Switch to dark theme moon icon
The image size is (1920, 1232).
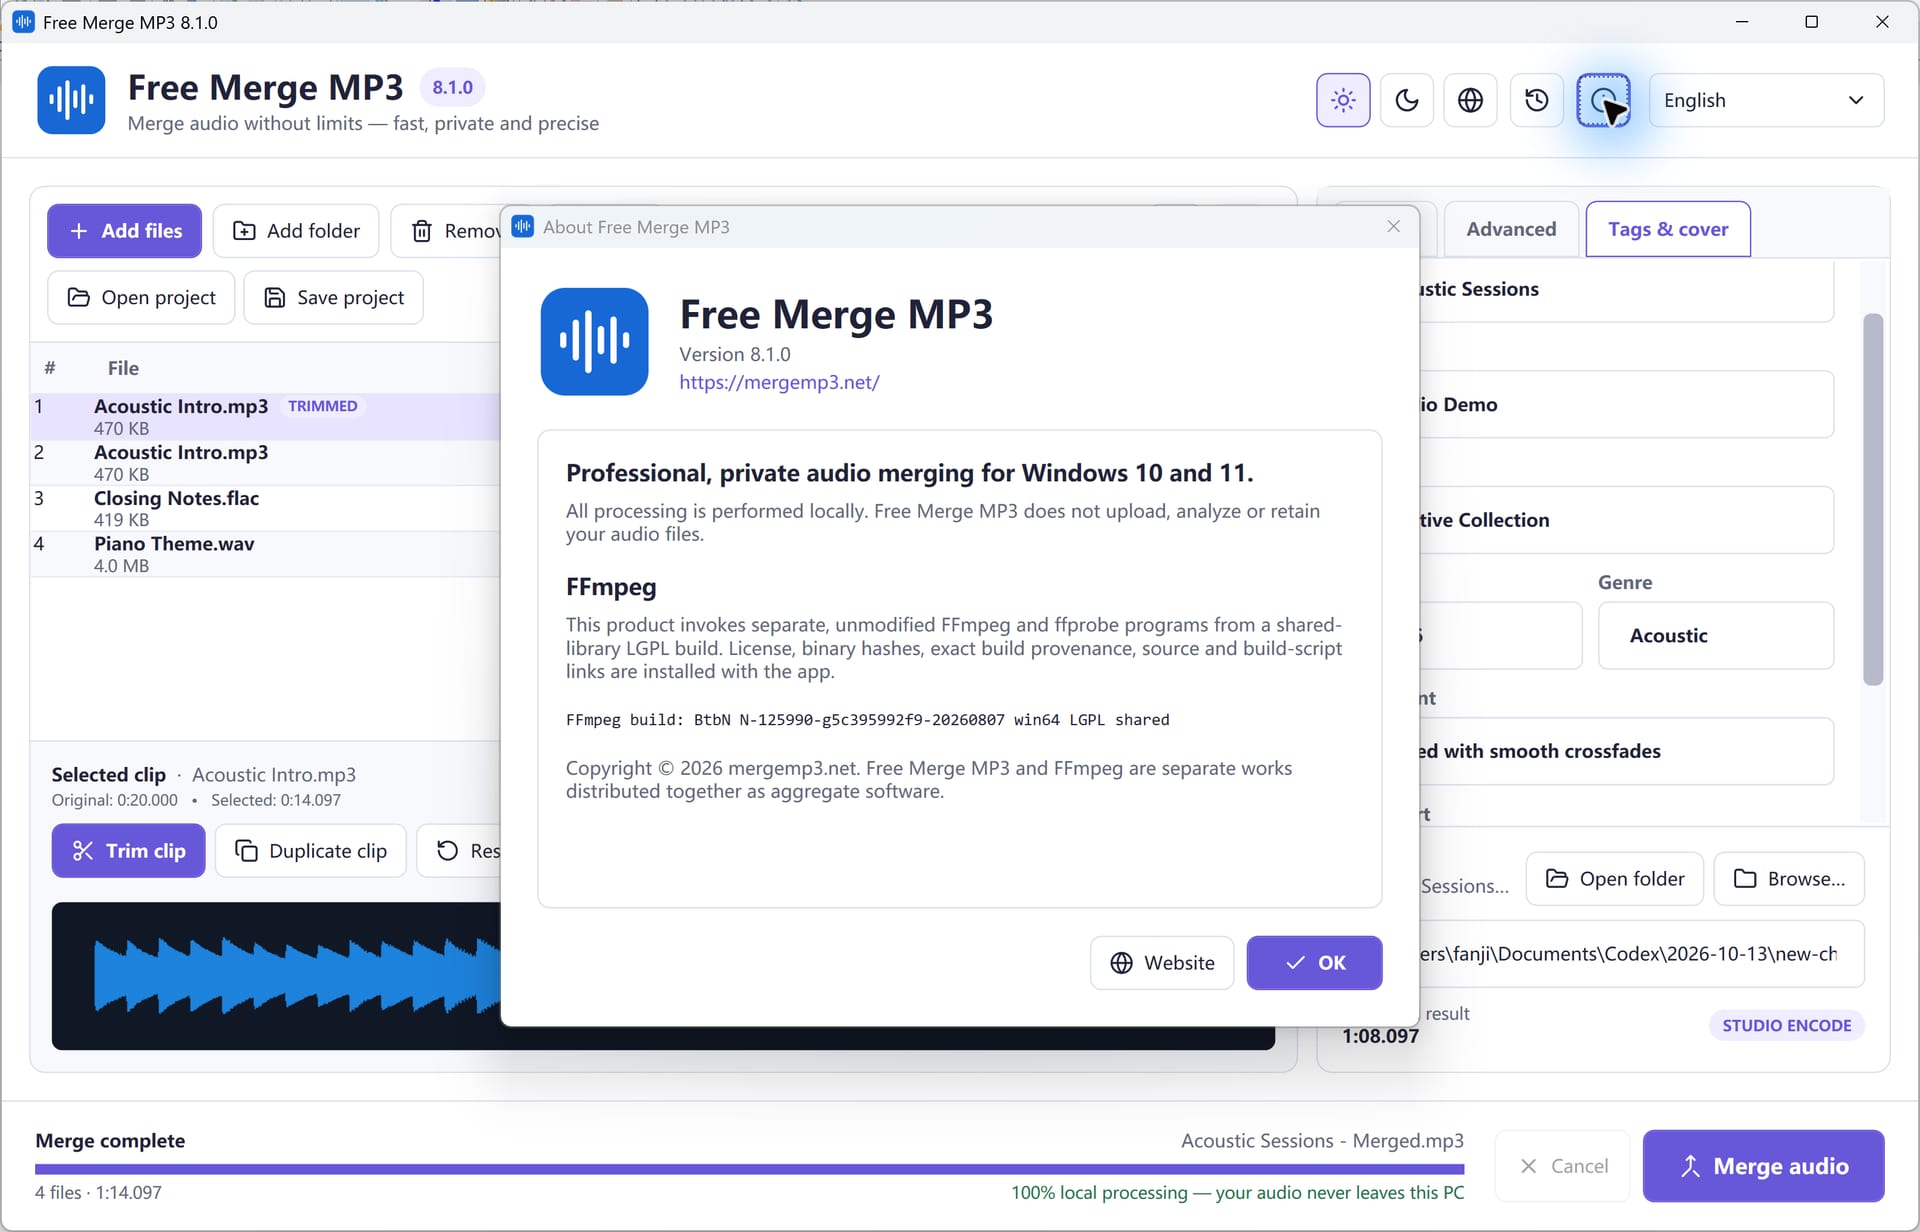[x=1407, y=100]
